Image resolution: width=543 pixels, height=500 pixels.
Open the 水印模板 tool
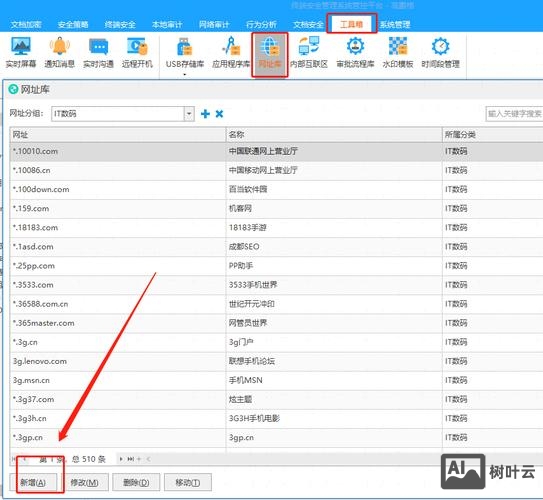(x=398, y=52)
